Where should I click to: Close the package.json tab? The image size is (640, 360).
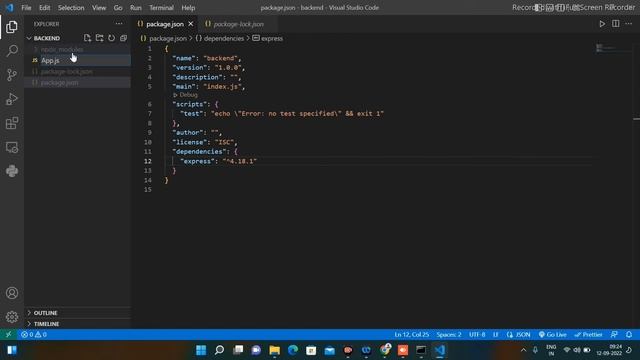click(x=191, y=24)
